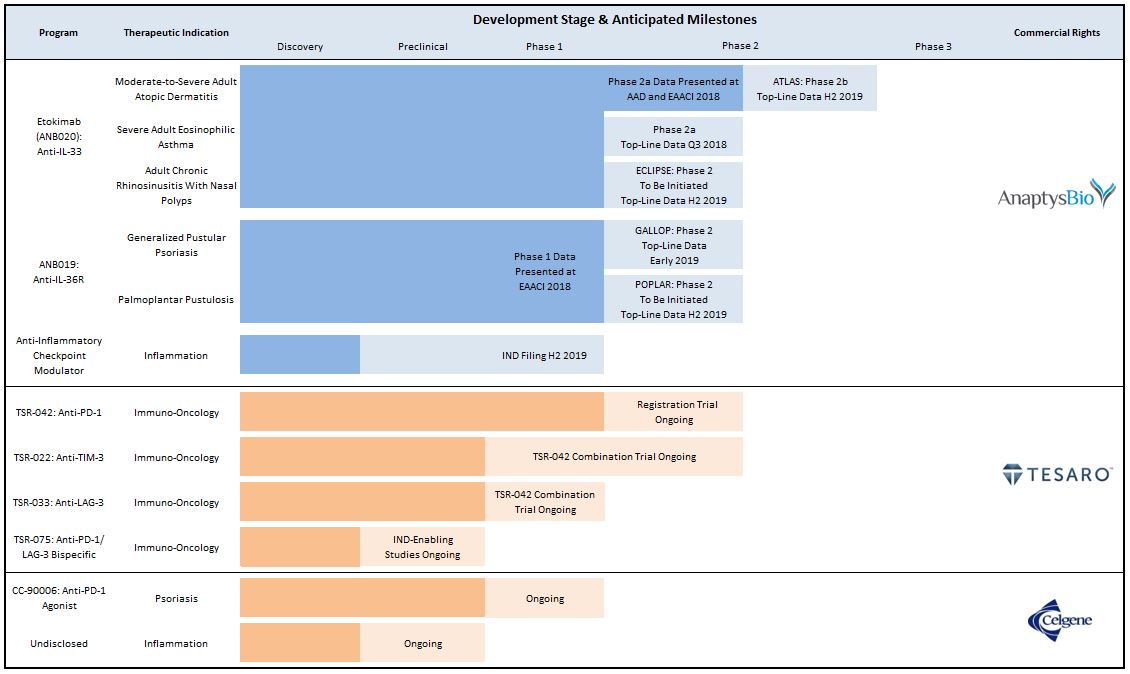Click the TSR-042: Anti-PD-1 program label

58,412
